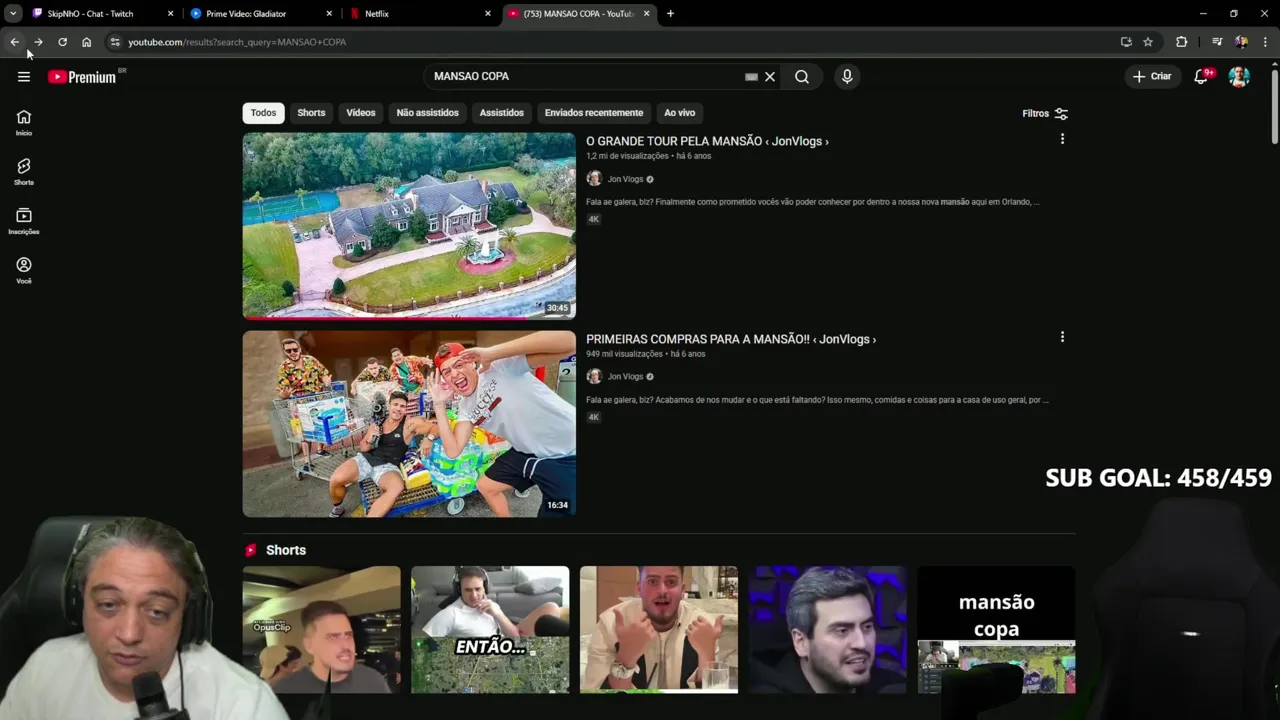Open short with gray-haired bearded man
Image resolution: width=1280 pixels, height=720 pixels.
[828, 630]
